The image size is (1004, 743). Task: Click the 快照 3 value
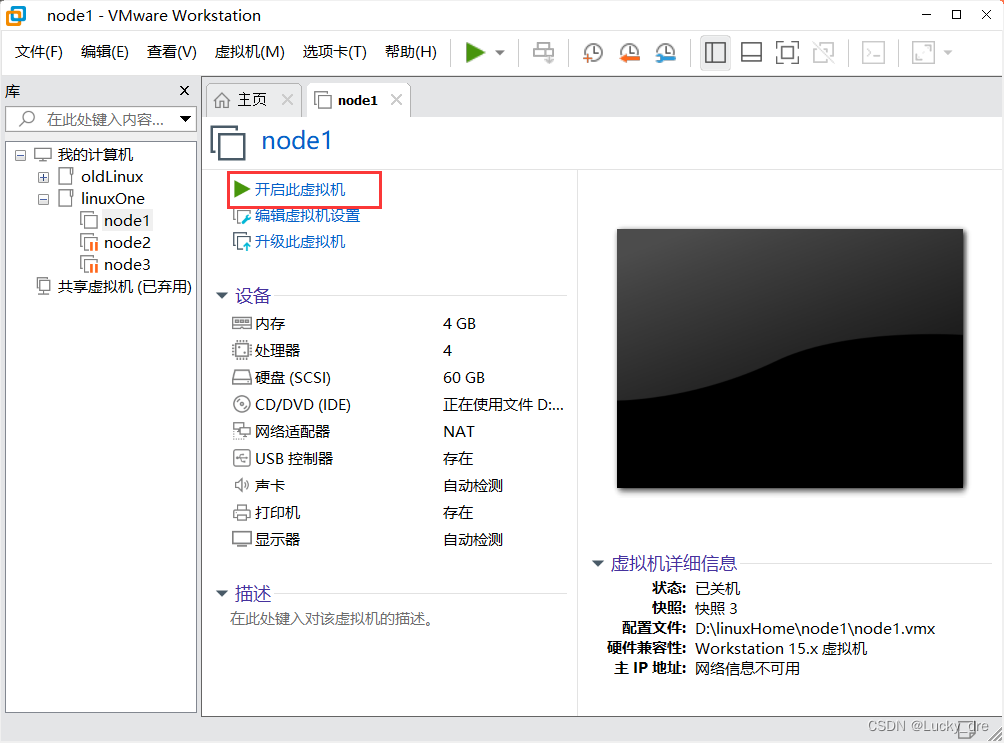click(x=716, y=608)
